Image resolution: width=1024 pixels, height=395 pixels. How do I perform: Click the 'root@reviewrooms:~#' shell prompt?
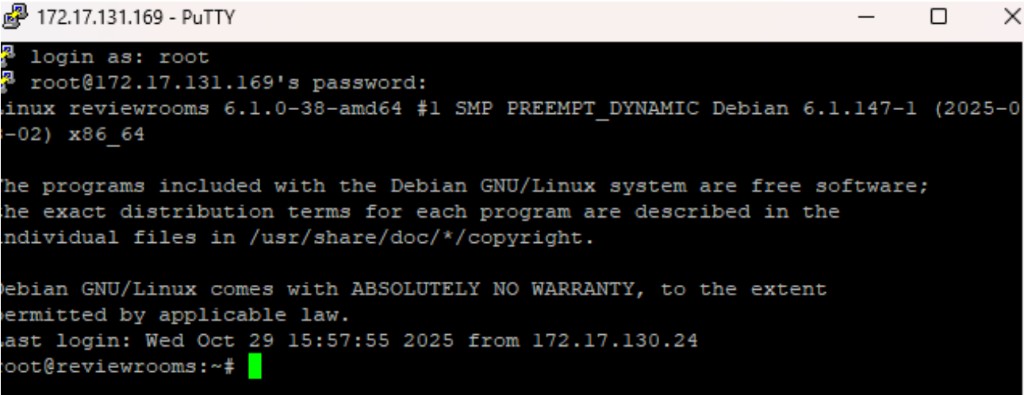pos(118,366)
